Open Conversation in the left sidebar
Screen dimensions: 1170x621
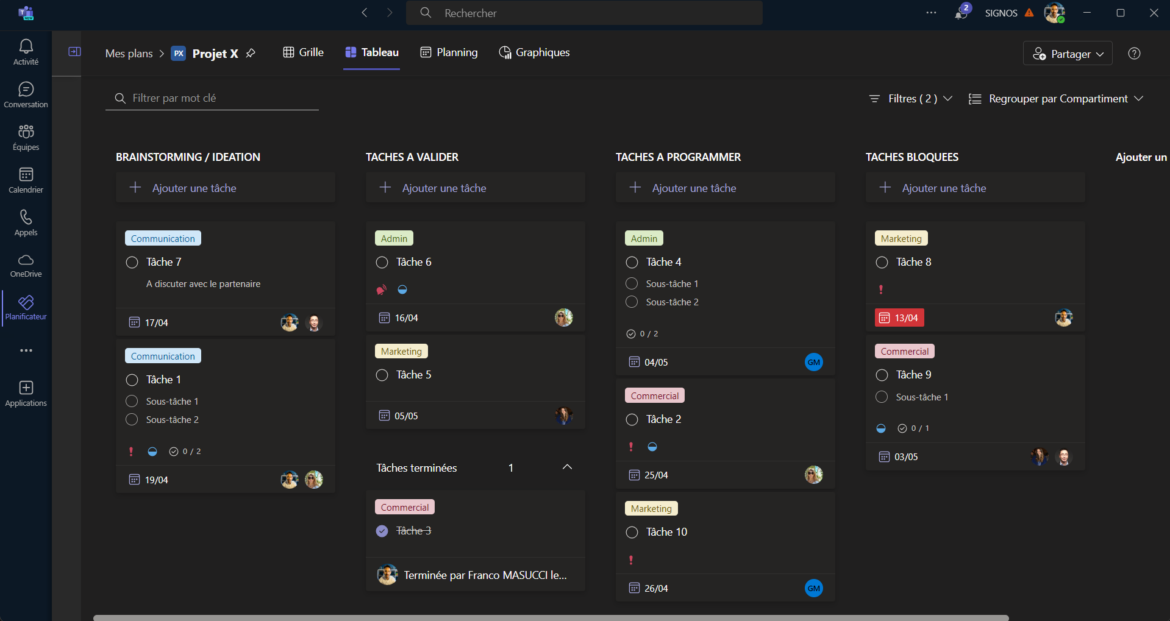[x=26, y=94]
